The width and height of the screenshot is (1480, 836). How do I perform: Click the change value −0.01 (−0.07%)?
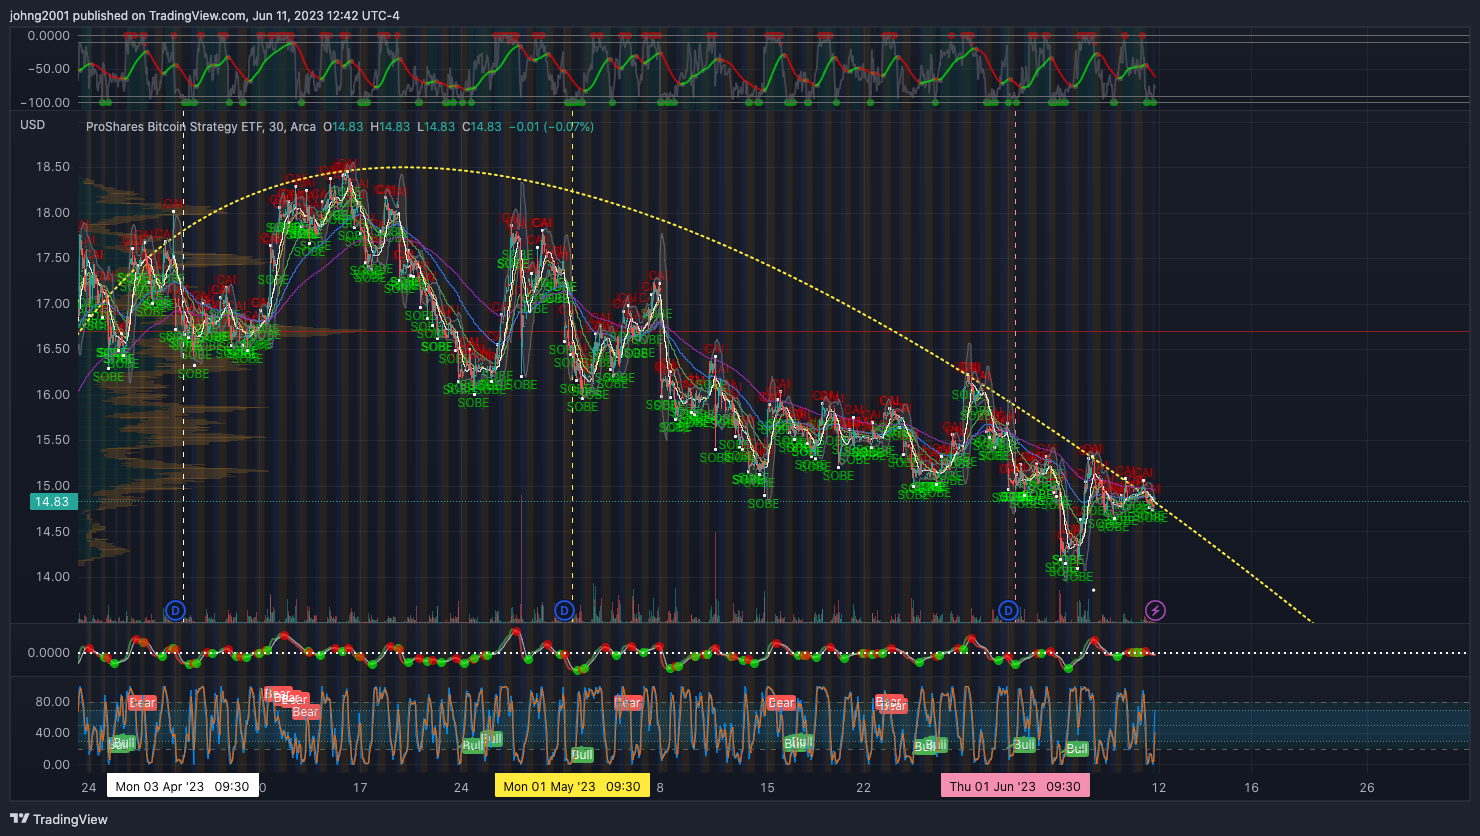pos(551,127)
